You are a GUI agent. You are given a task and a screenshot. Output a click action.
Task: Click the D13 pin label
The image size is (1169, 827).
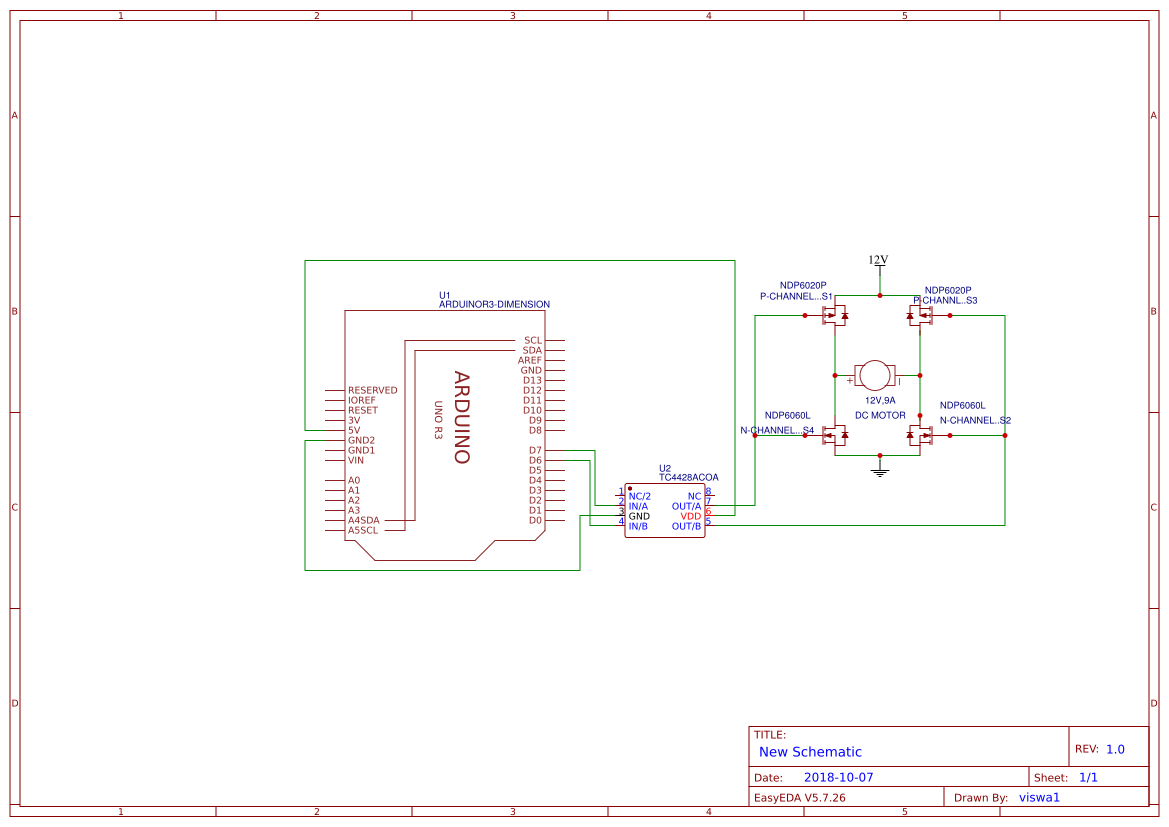532,380
